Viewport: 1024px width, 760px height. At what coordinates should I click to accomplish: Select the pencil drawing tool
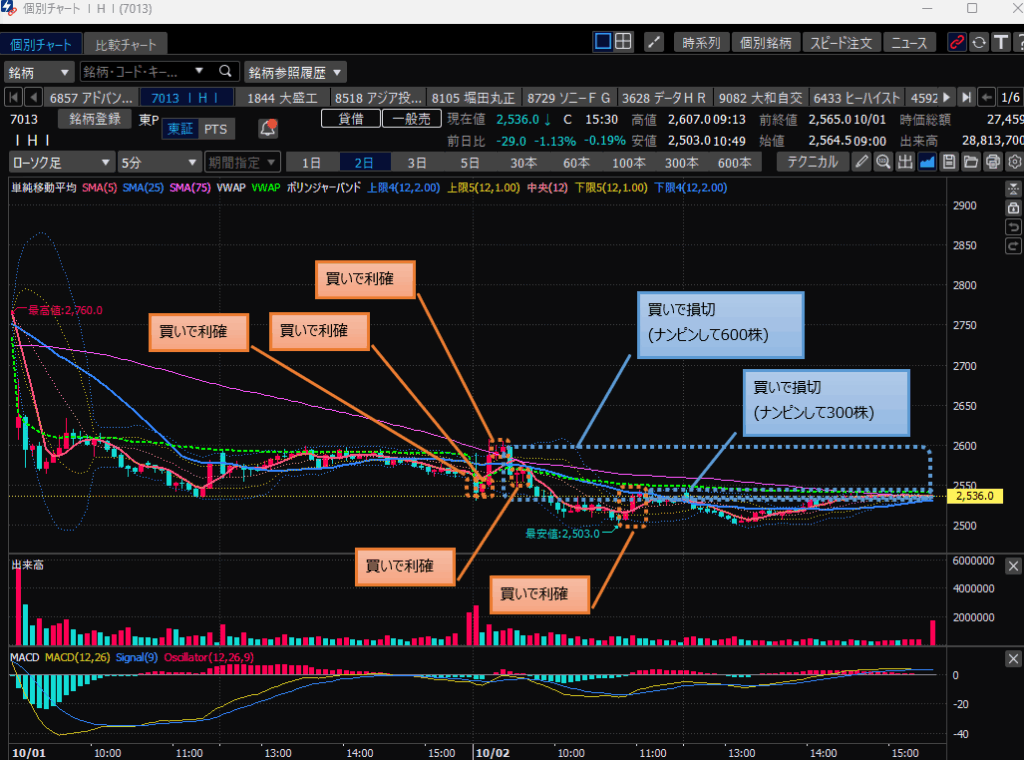pyautogui.click(x=861, y=162)
